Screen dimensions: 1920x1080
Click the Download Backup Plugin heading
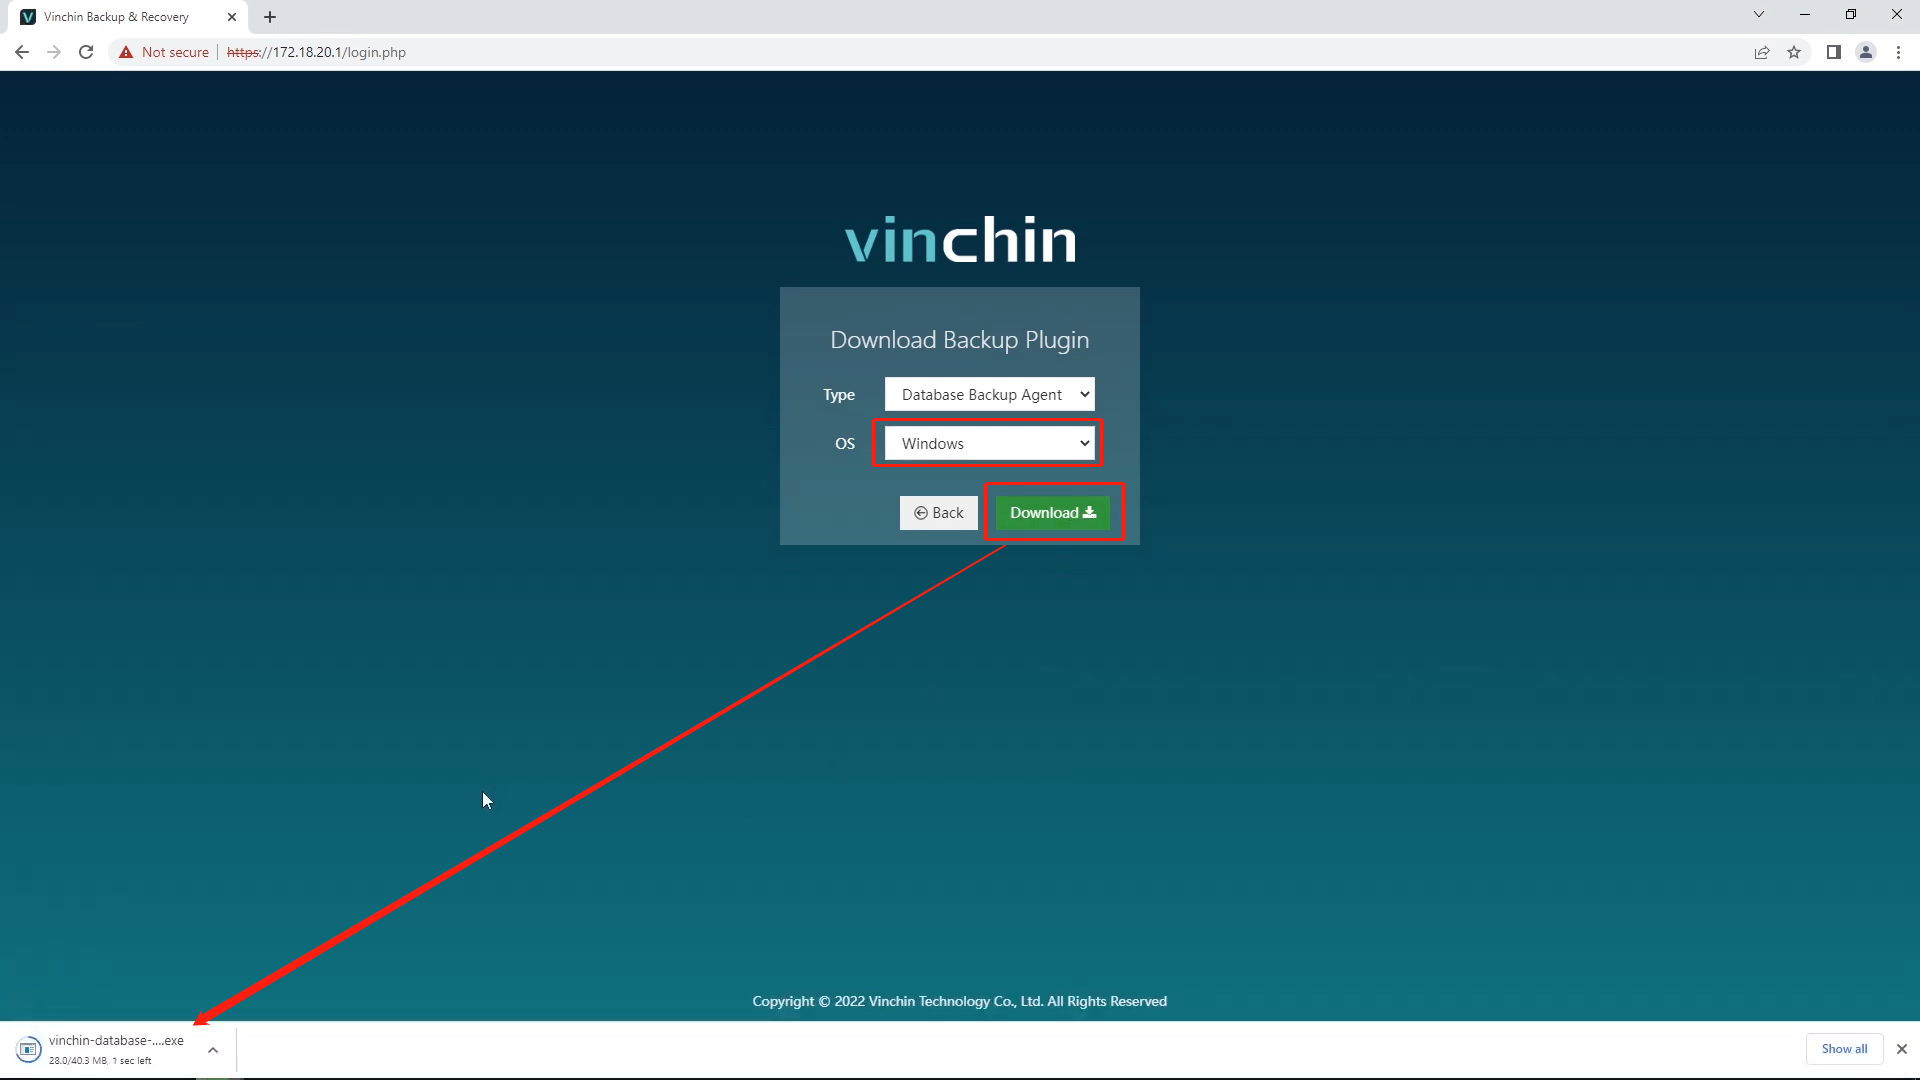click(x=960, y=340)
